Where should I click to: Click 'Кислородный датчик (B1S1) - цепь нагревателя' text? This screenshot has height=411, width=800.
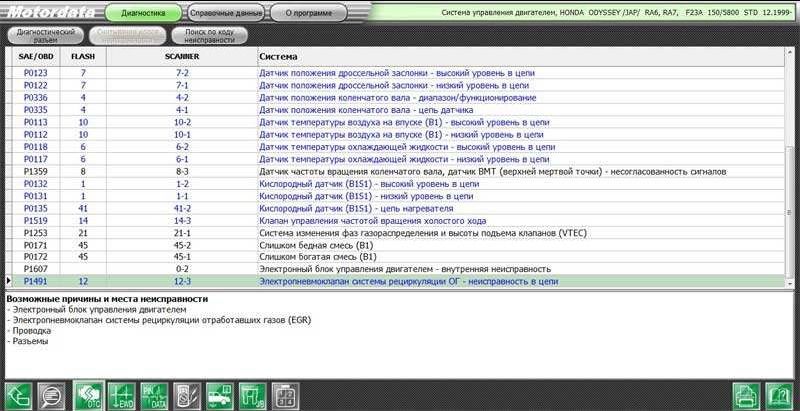(x=356, y=208)
